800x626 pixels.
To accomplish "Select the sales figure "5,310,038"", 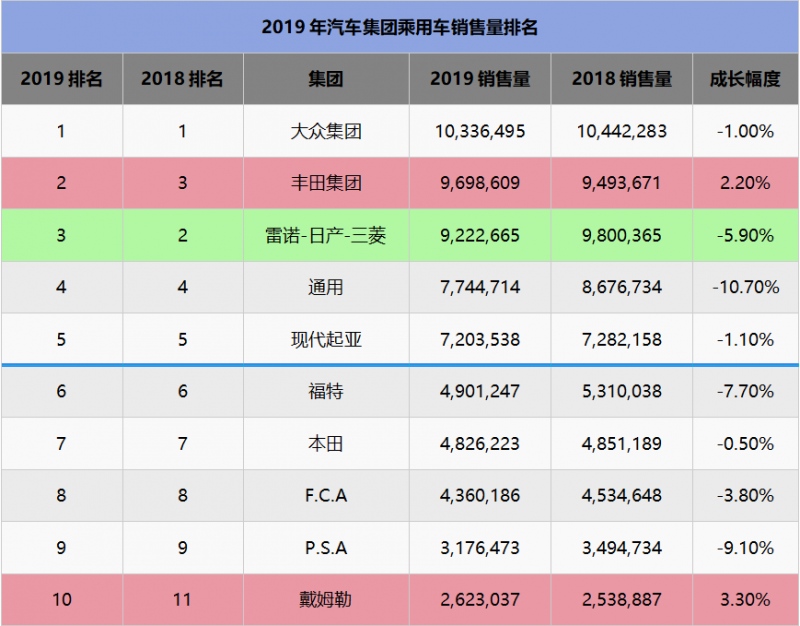I will coord(622,391).
